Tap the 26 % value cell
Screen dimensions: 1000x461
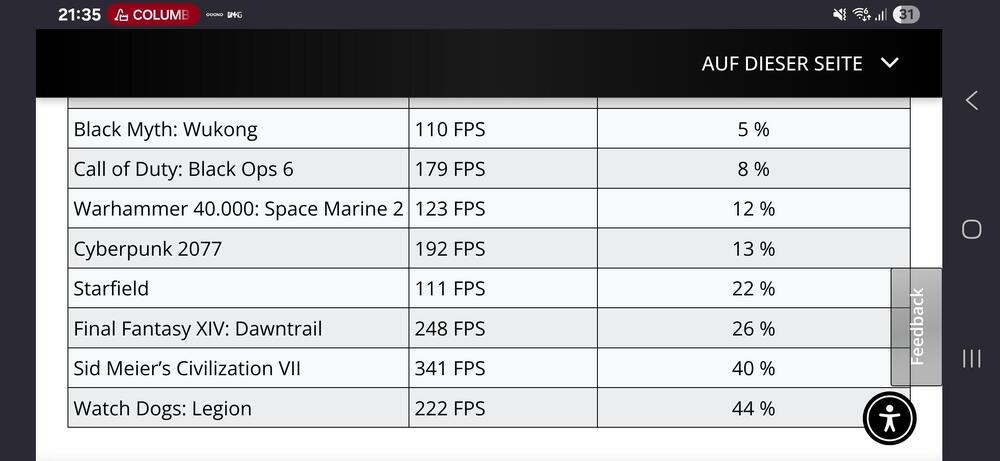[x=753, y=329]
